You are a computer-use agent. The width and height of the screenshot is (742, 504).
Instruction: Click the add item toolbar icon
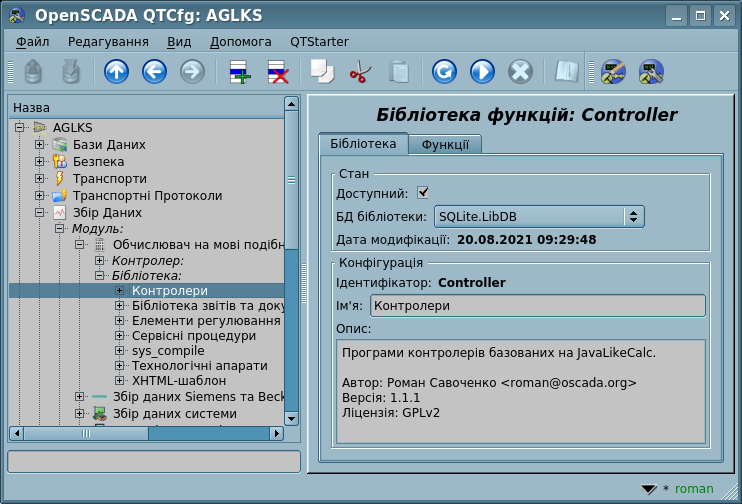tap(240, 72)
